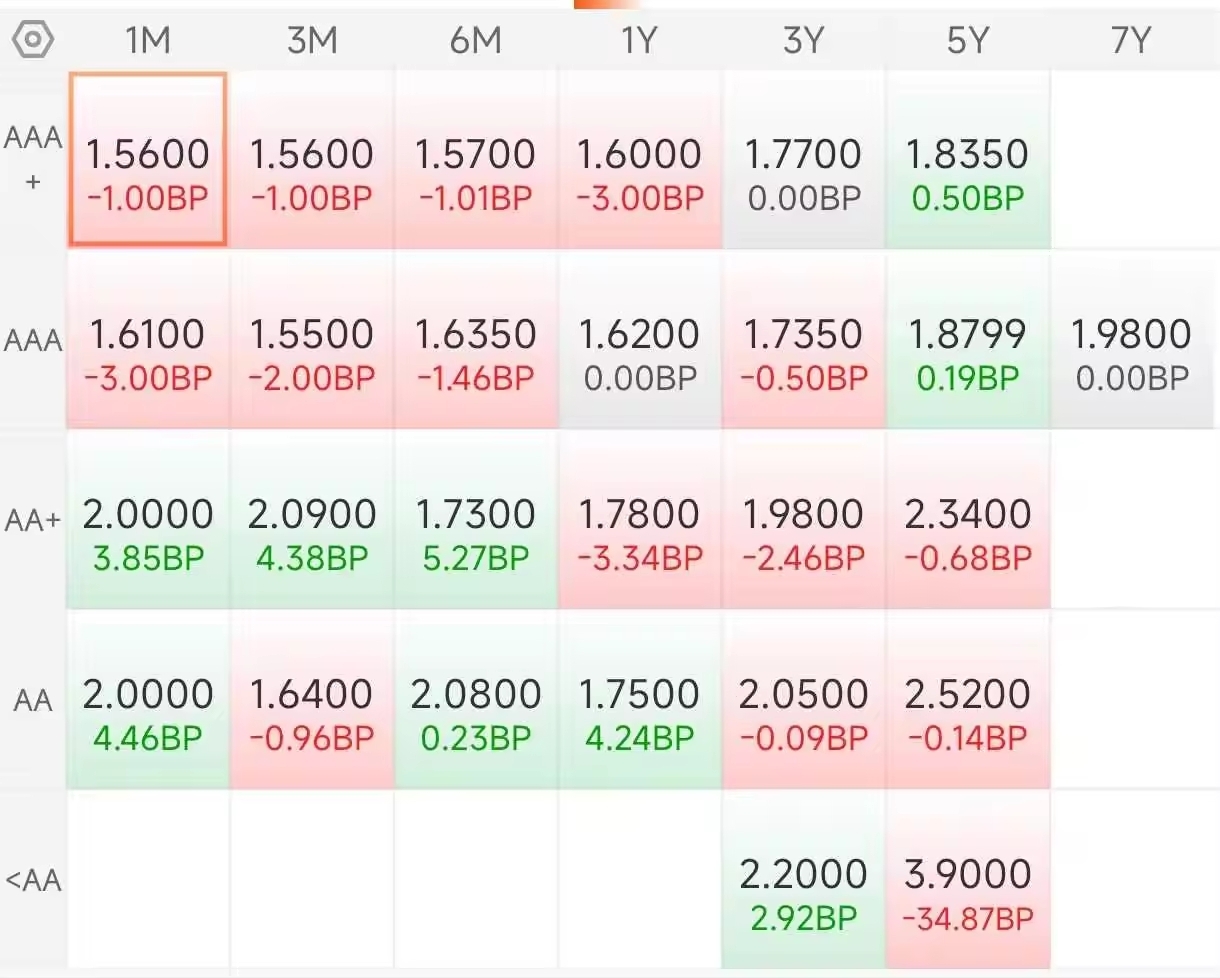Viewport: 1220px width, 978px height.
Task: Click the AAA+ row label
Action: pyautogui.click(x=33, y=159)
